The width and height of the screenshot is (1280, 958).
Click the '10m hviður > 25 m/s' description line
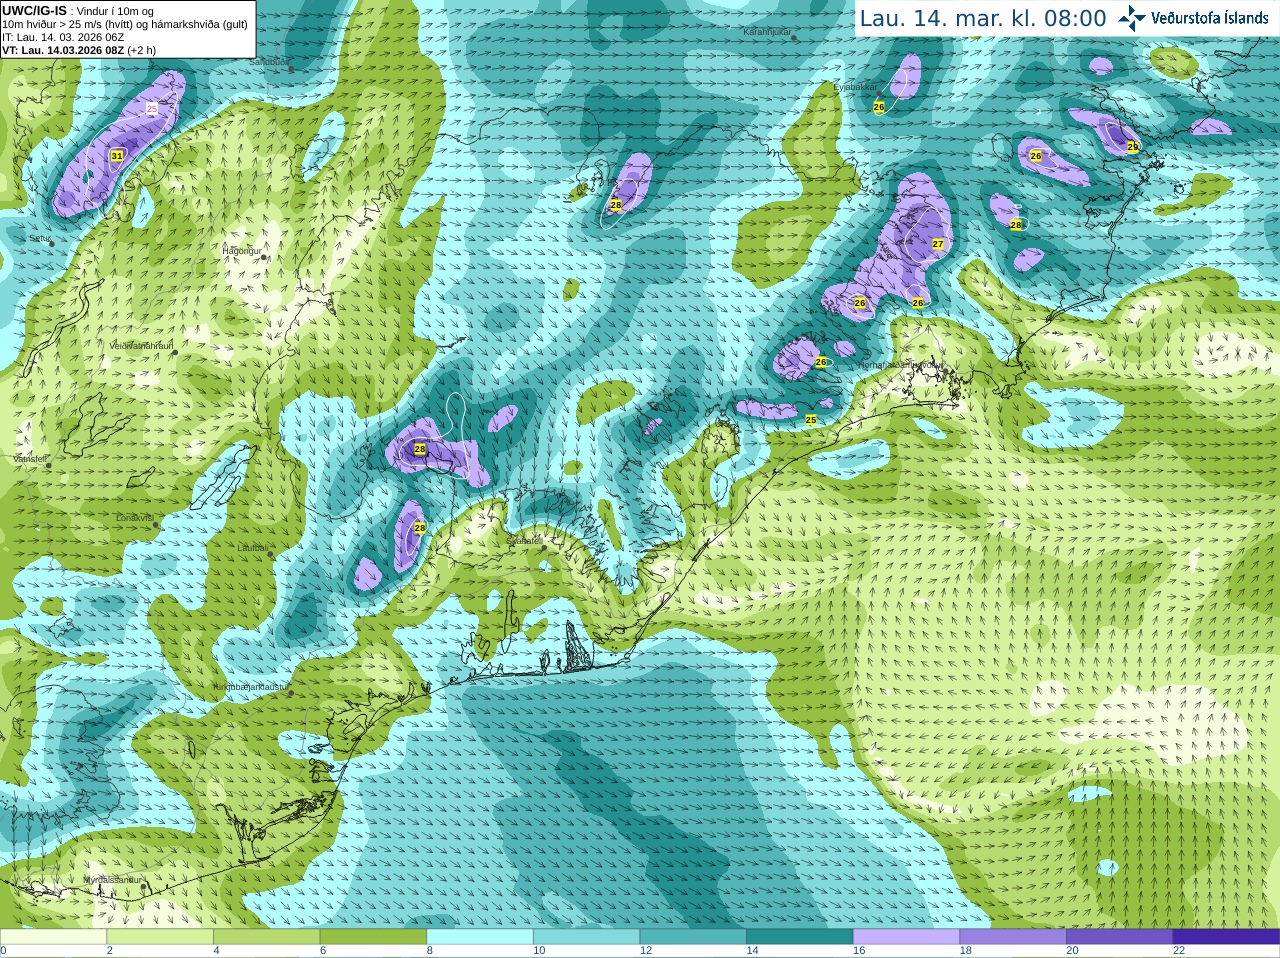125,24
